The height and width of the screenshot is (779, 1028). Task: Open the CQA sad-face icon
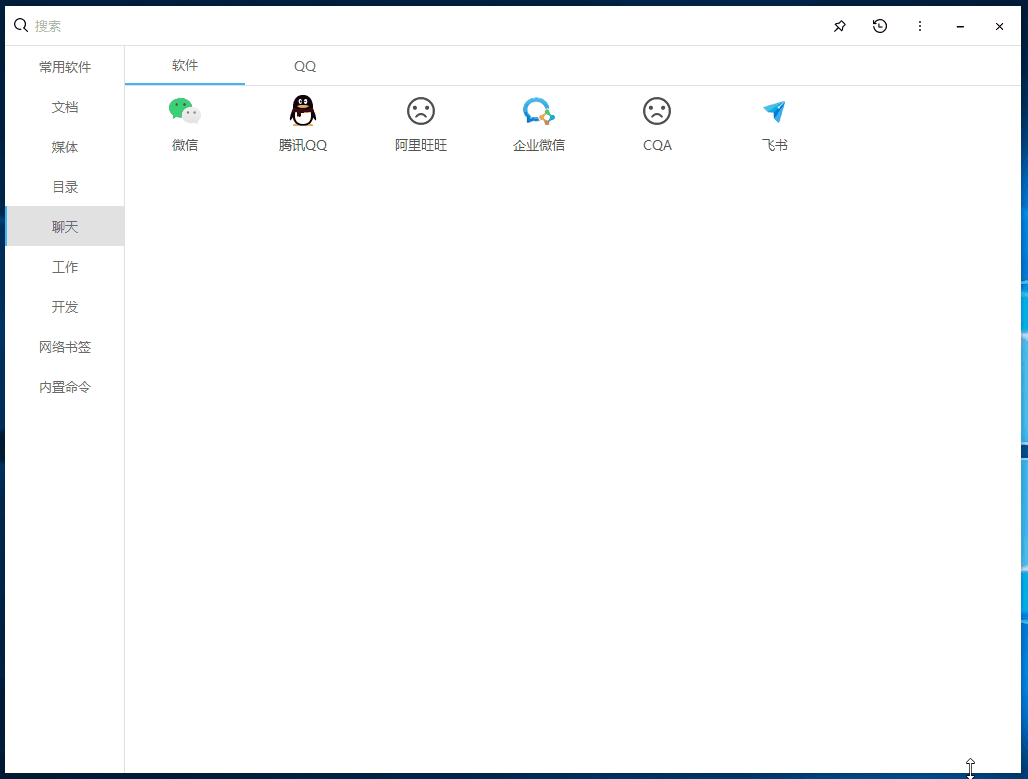click(x=657, y=111)
